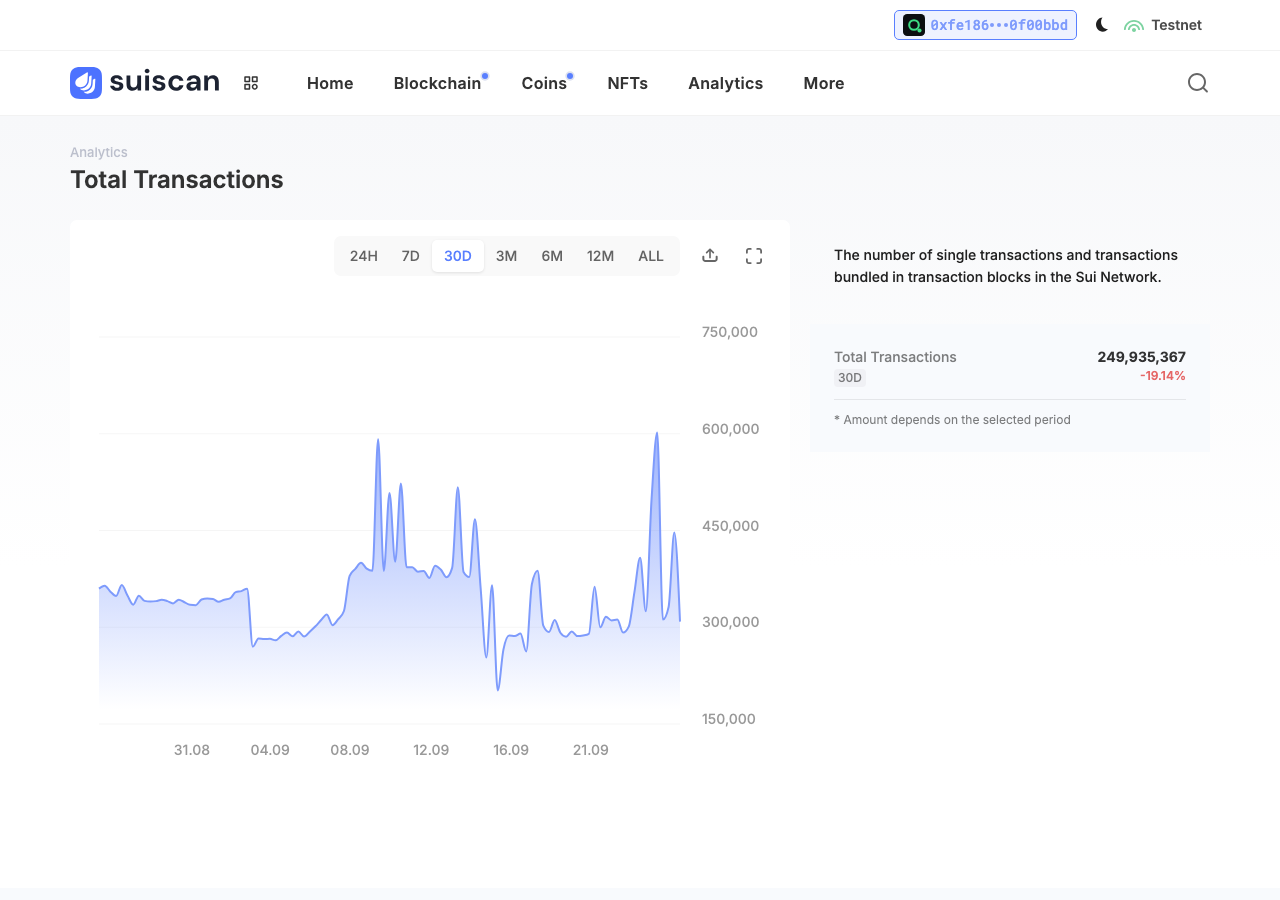
Task: Click the suiscan logo icon
Action: click(86, 83)
